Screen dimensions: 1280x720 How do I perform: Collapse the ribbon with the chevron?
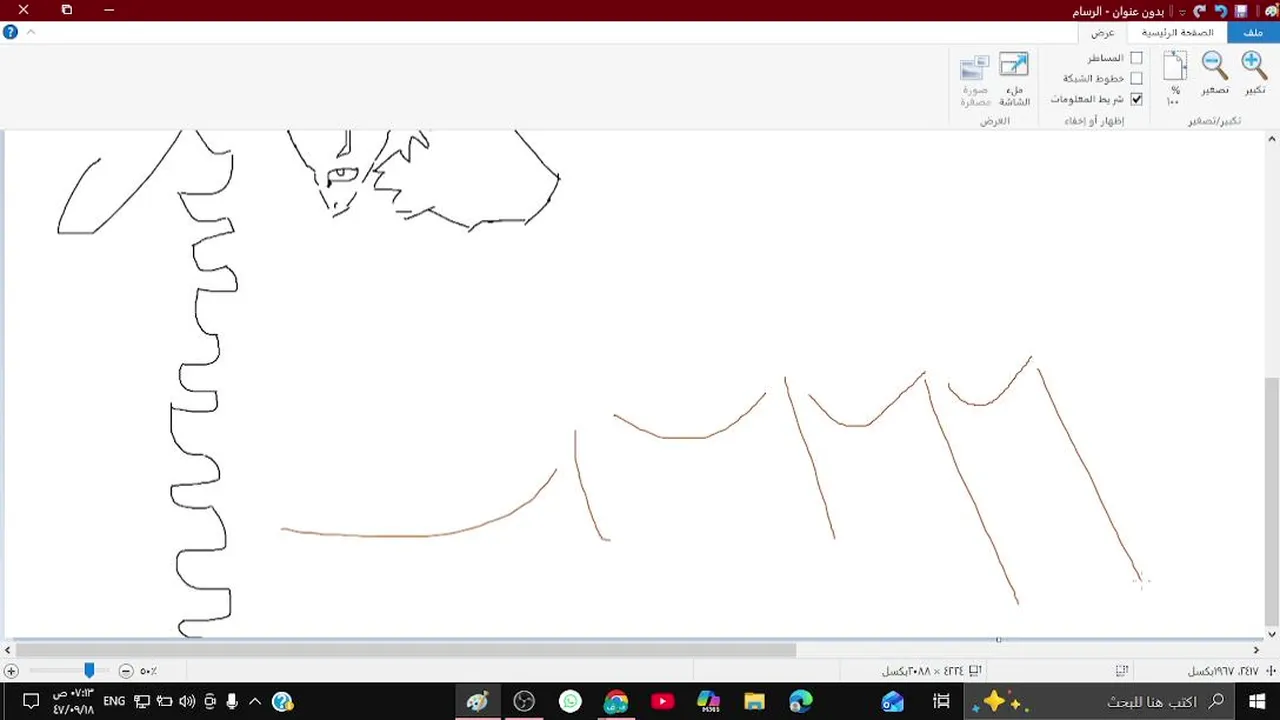click(x=31, y=32)
